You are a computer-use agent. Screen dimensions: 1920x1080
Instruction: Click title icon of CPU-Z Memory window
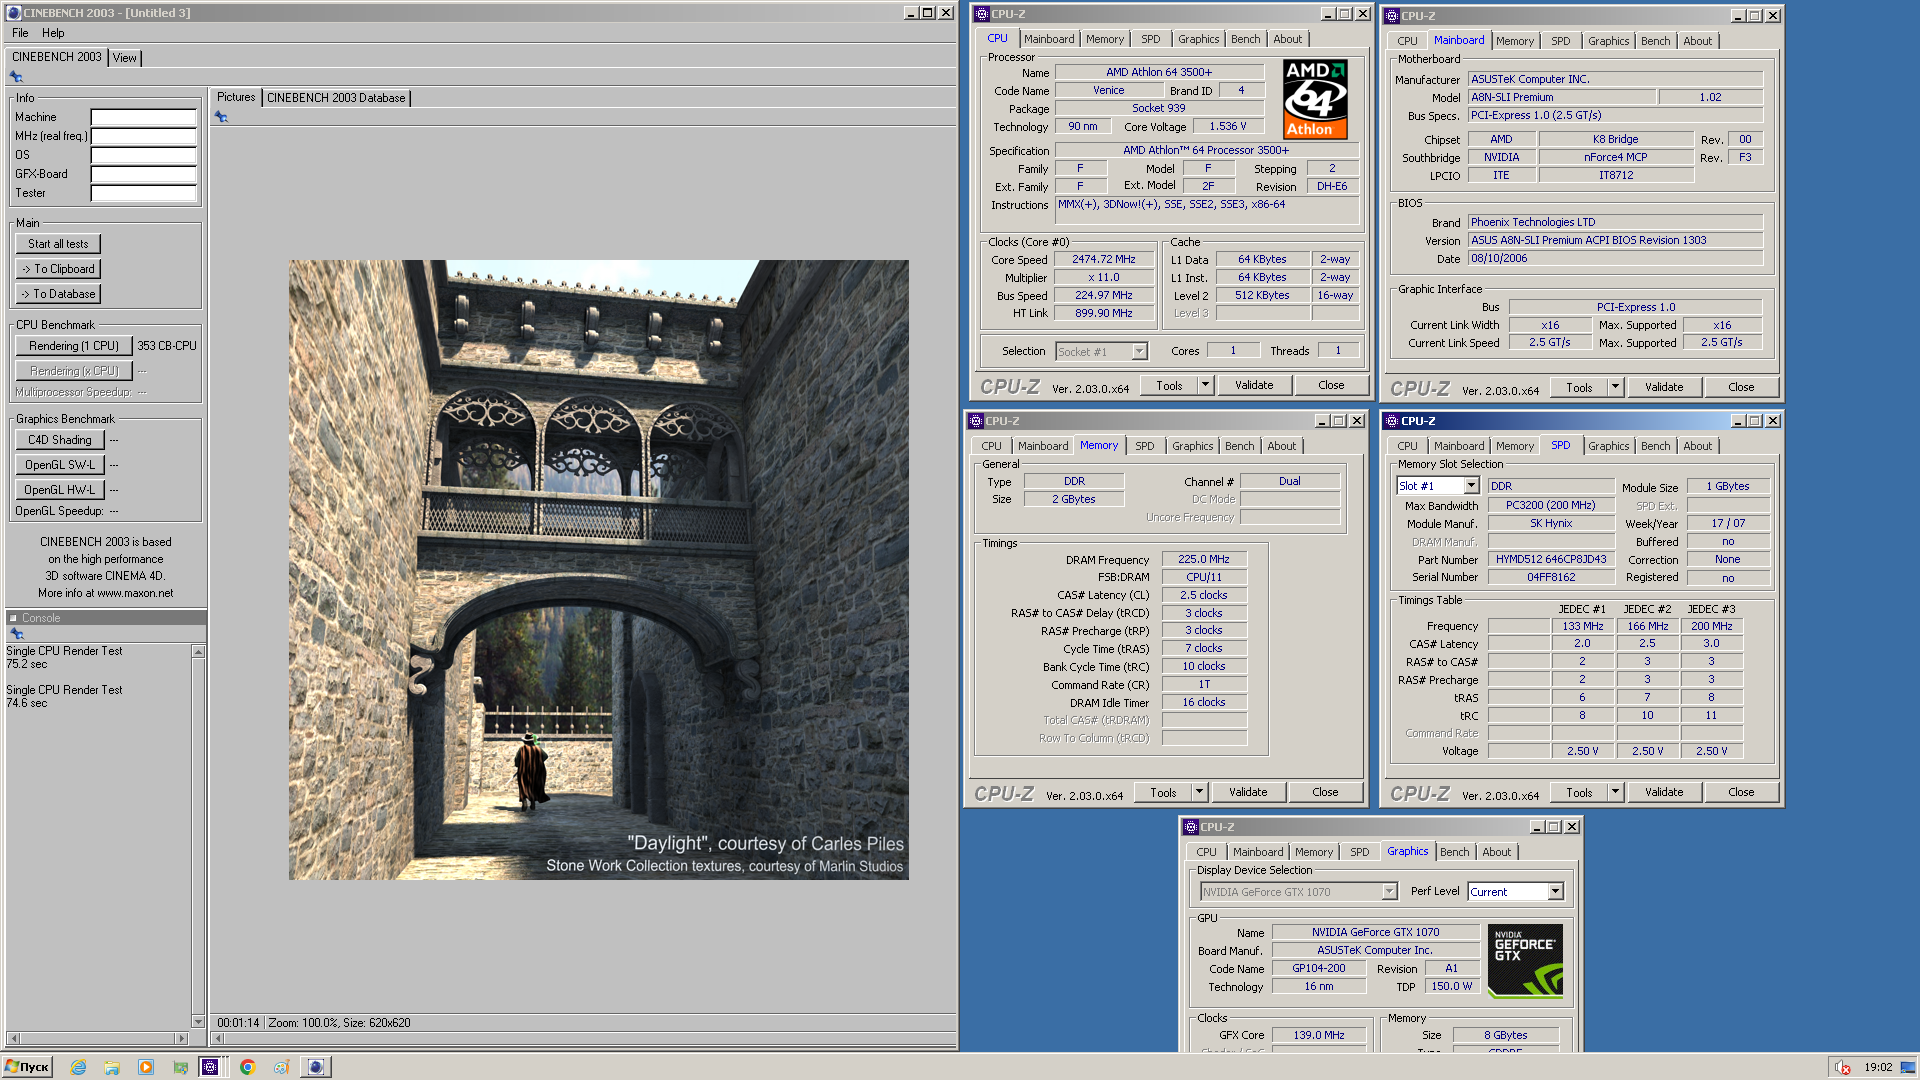coord(976,421)
